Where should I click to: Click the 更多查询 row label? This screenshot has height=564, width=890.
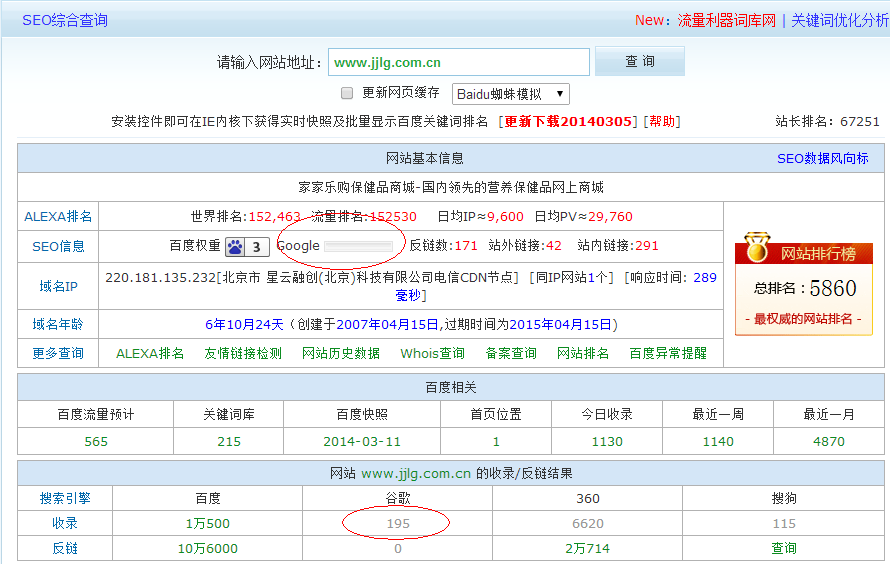[58, 353]
